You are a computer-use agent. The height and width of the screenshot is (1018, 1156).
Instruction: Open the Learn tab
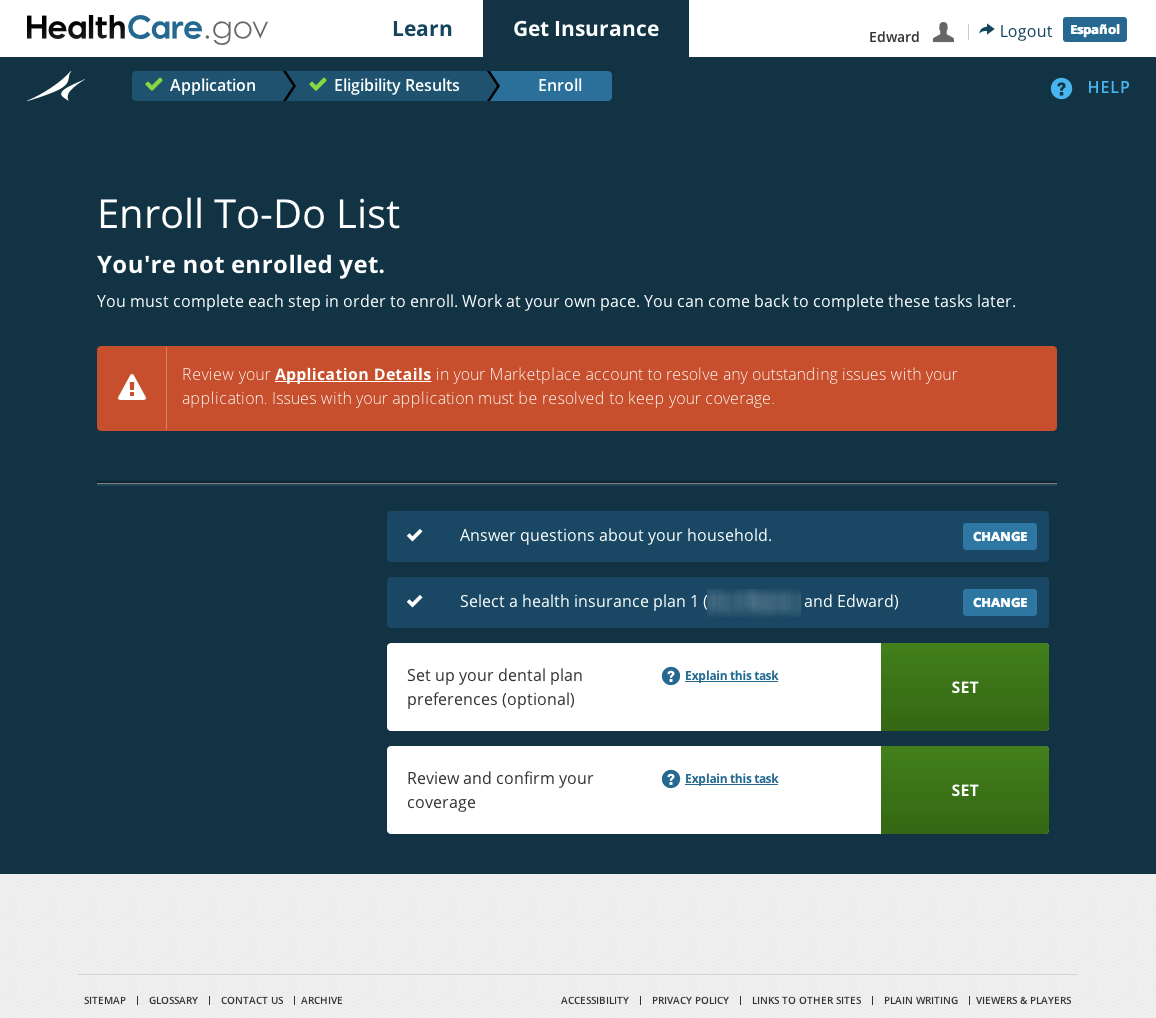[x=422, y=29]
